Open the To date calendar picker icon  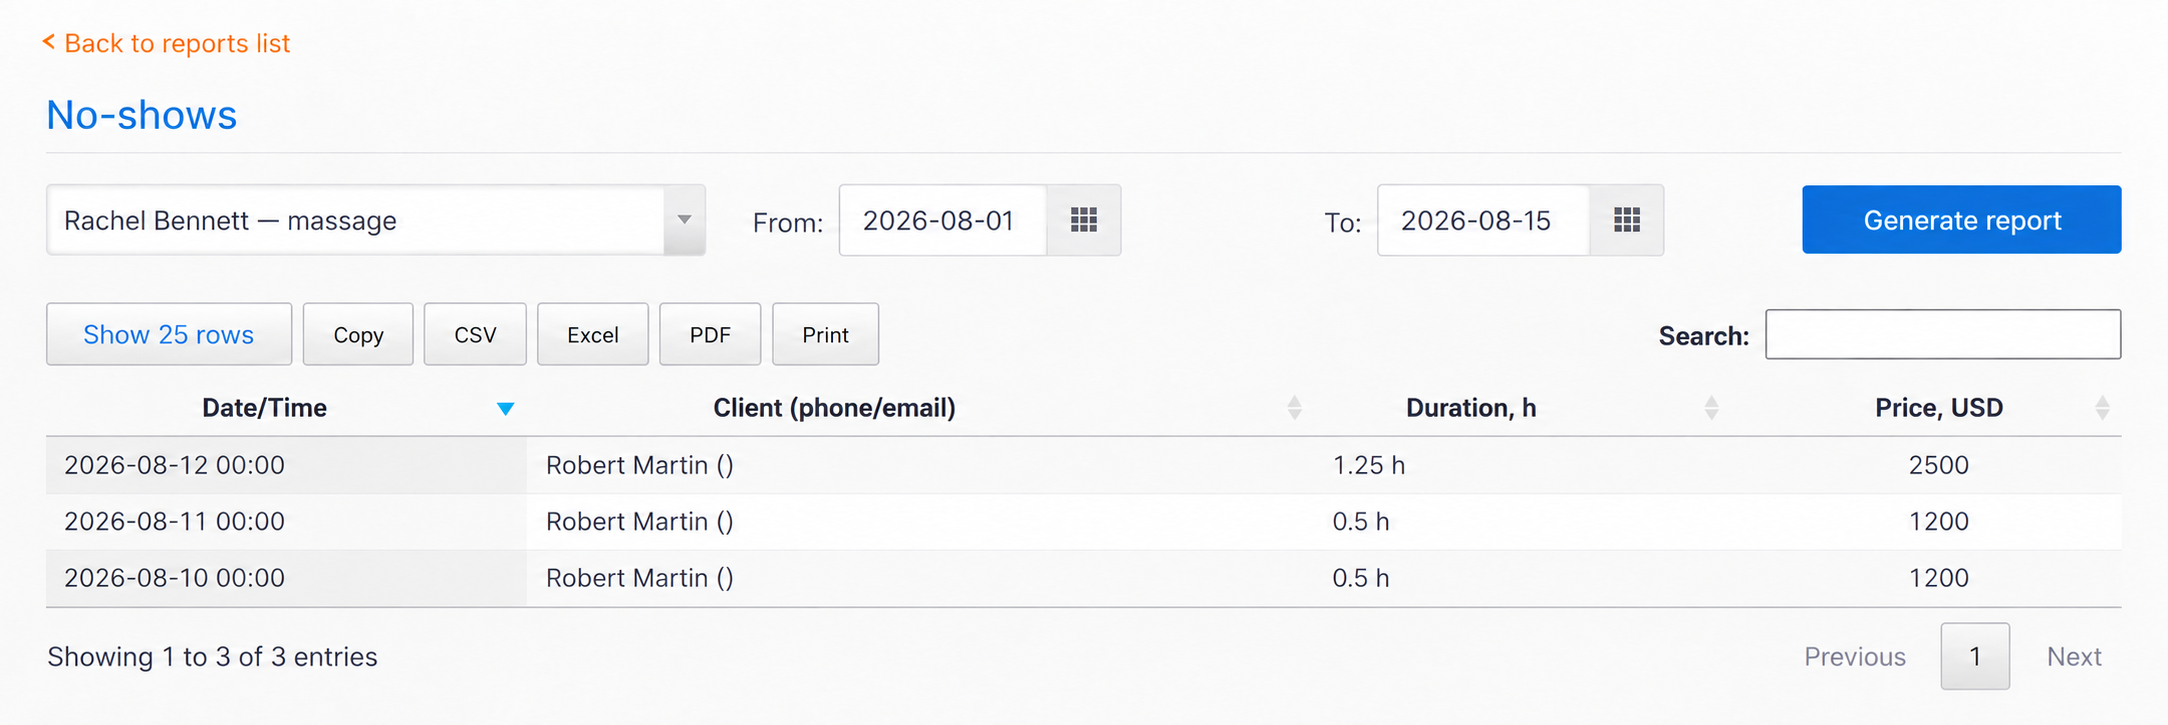(x=1627, y=220)
